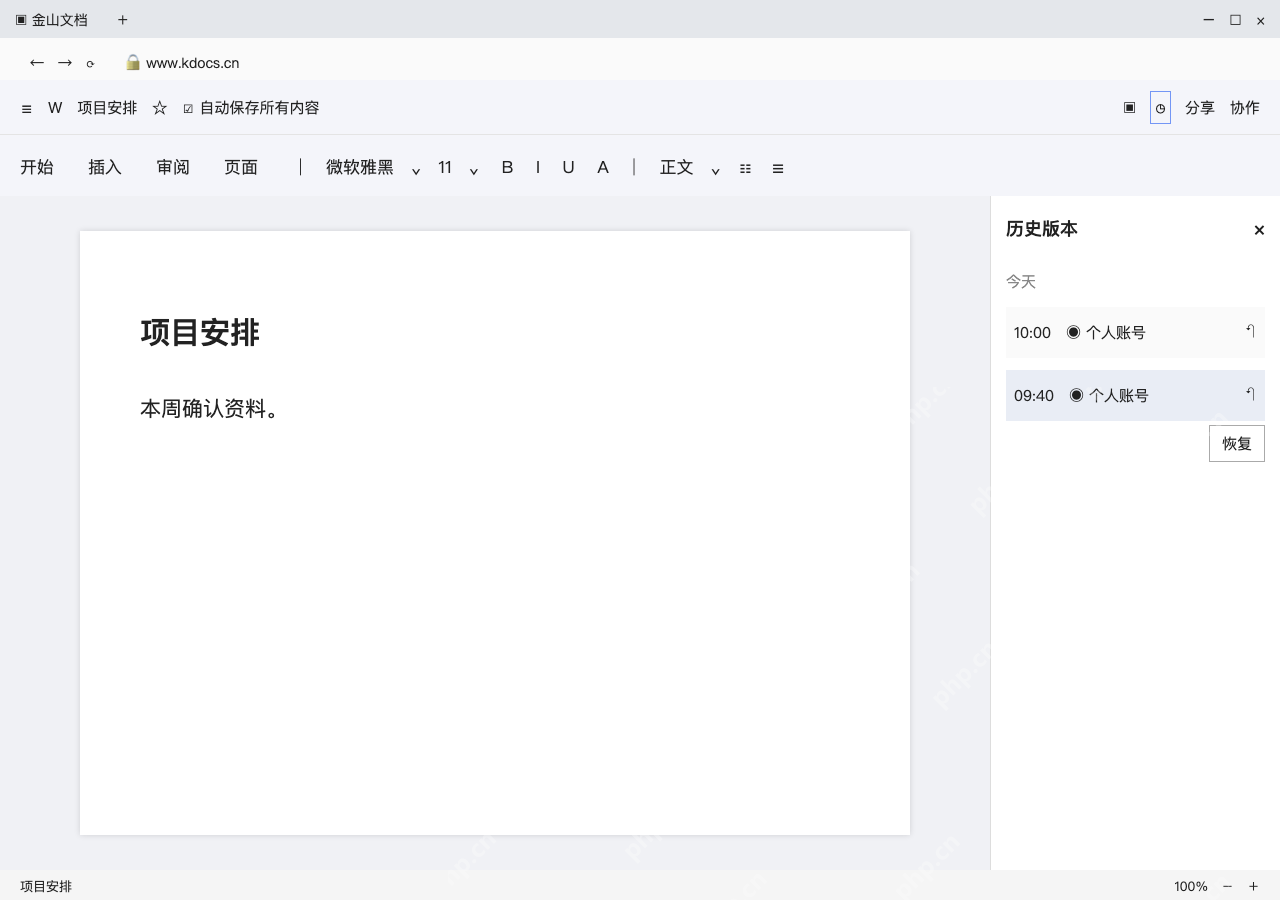Go back with the browser back arrow
Screen dimensions: 1280x900
pos(37,63)
